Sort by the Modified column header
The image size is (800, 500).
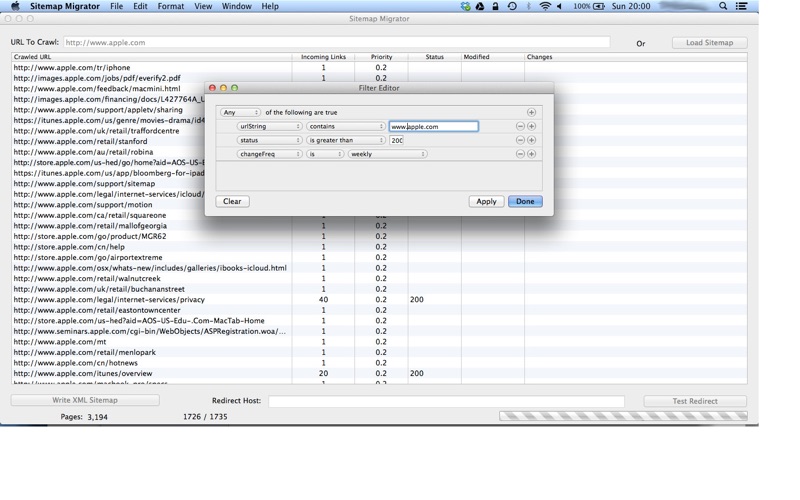pos(492,57)
